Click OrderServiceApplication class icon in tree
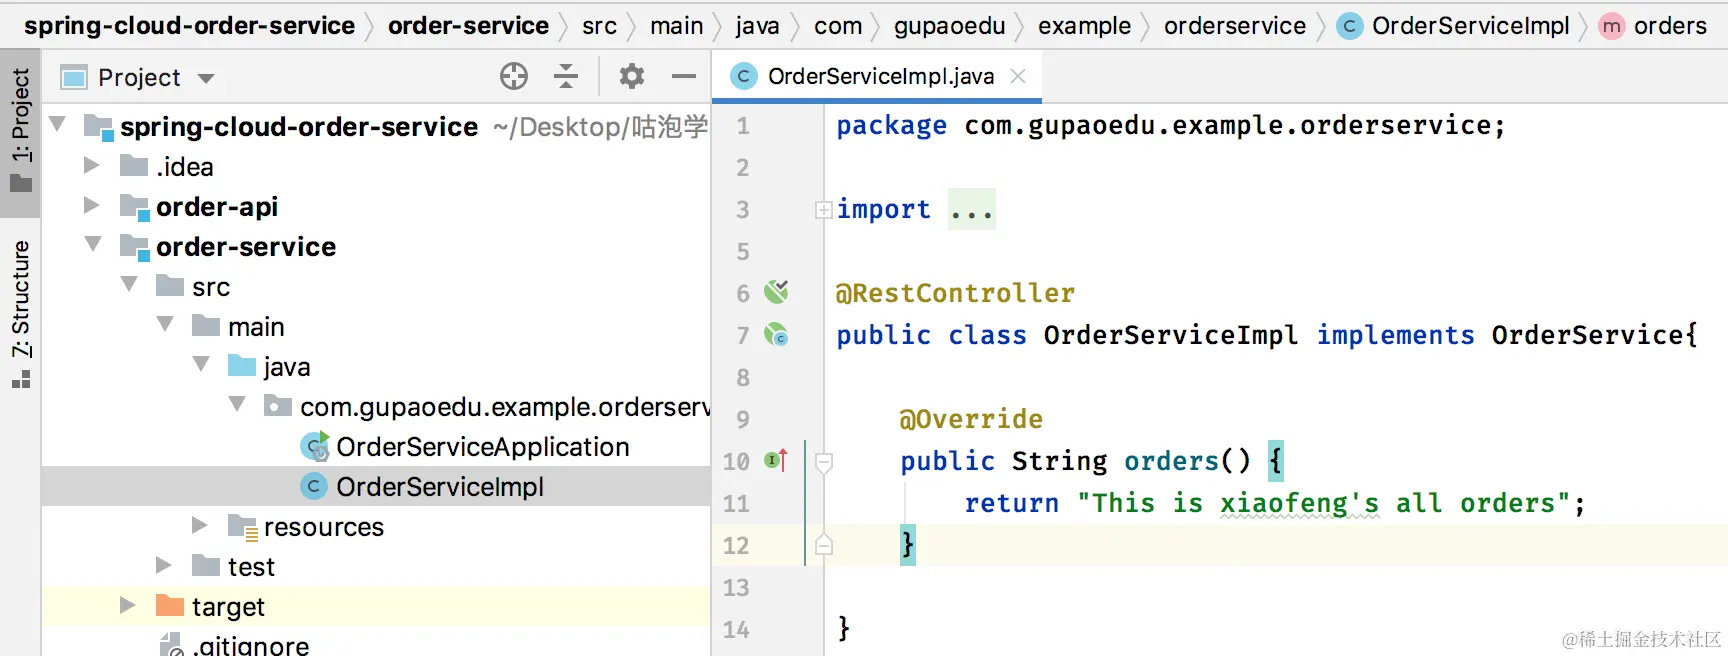This screenshot has width=1728, height=656. coord(315,446)
